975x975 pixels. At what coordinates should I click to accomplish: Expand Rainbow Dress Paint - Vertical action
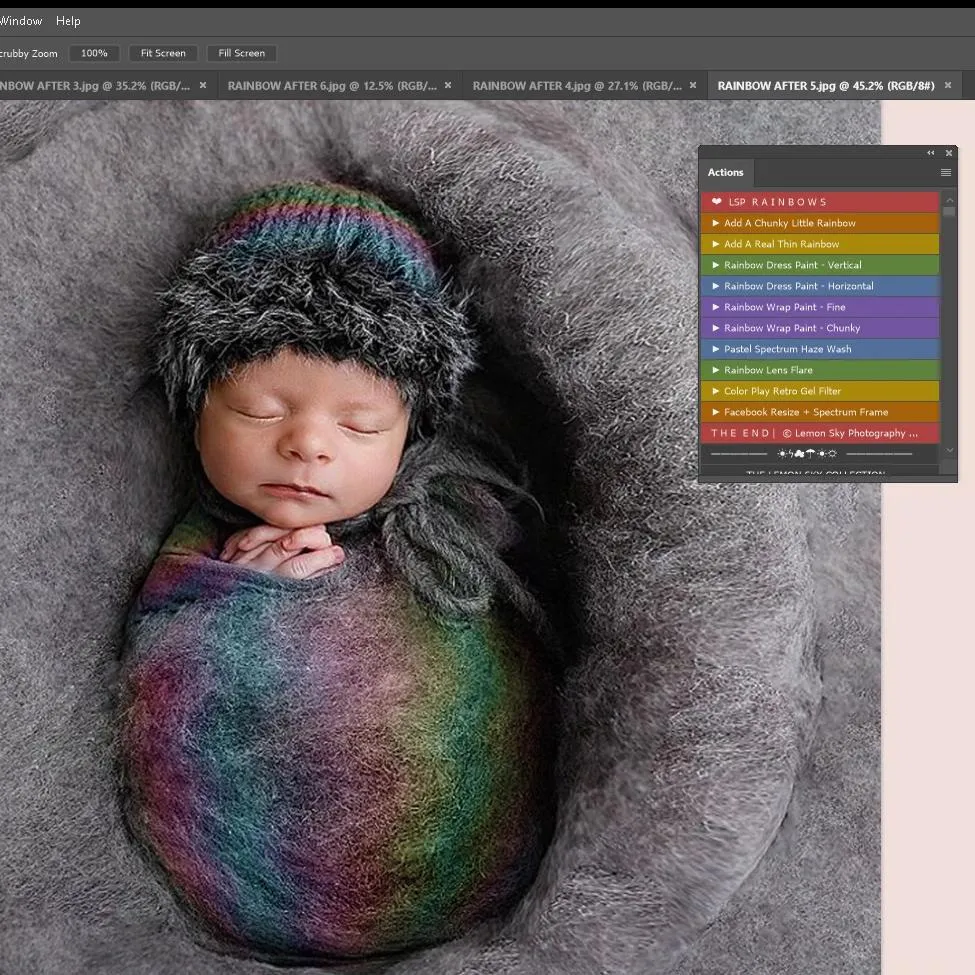click(x=716, y=265)
